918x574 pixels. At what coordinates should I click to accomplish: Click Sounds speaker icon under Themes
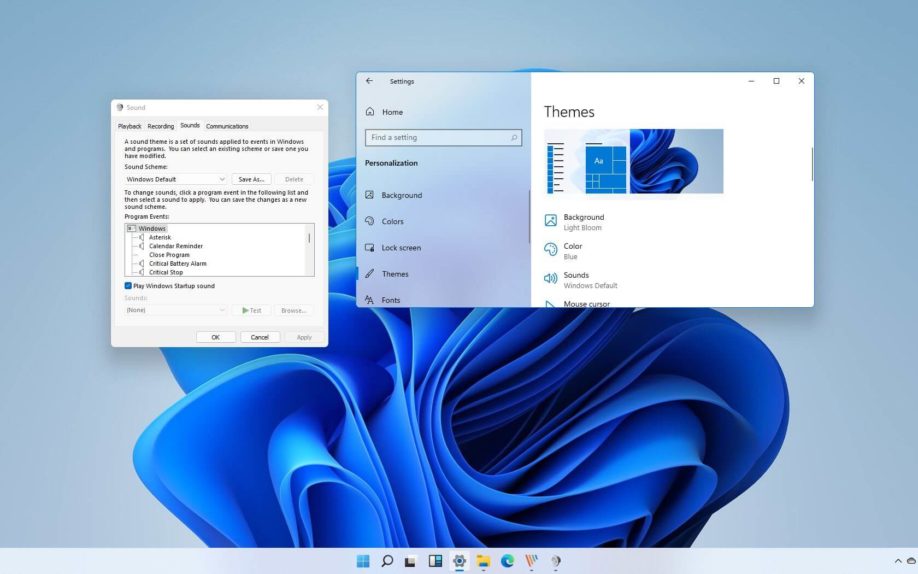click(x=550, y=278)
